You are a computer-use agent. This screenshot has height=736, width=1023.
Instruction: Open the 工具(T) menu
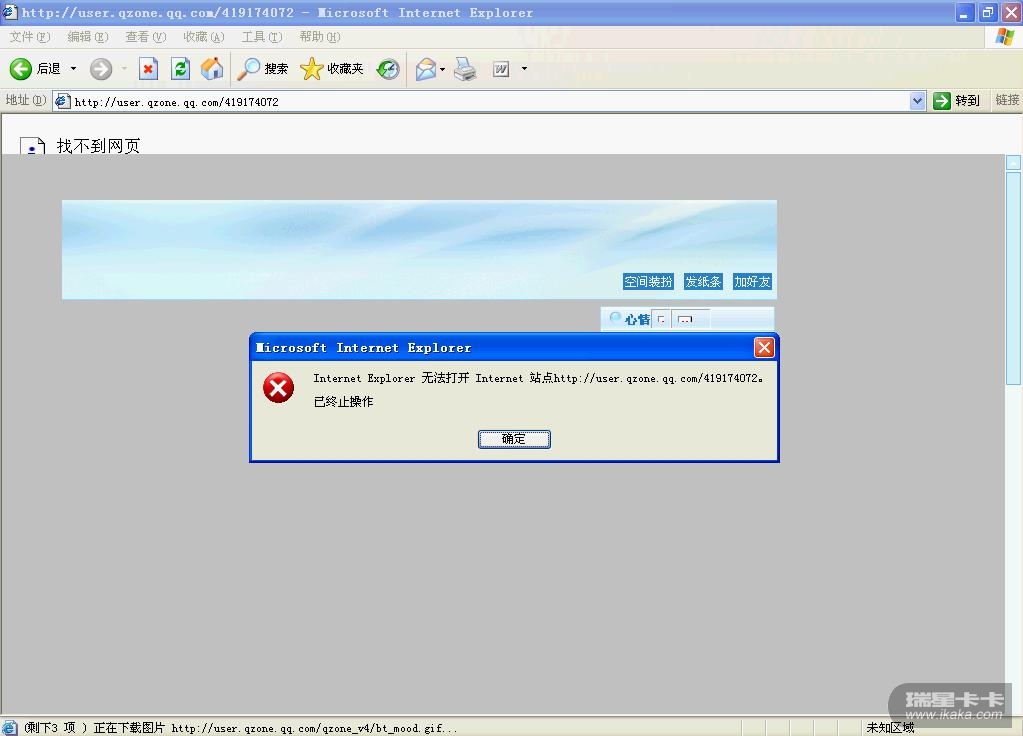coord(262,37)
